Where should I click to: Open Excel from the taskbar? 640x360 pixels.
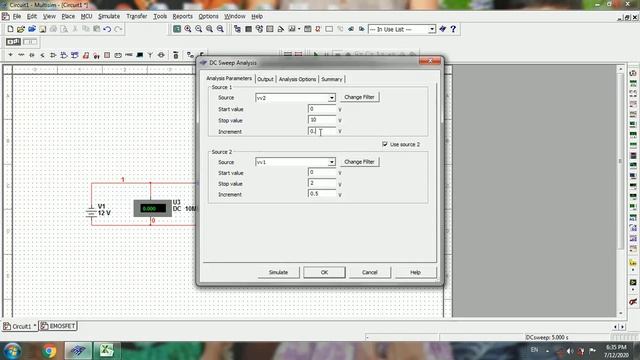point(107,351)
